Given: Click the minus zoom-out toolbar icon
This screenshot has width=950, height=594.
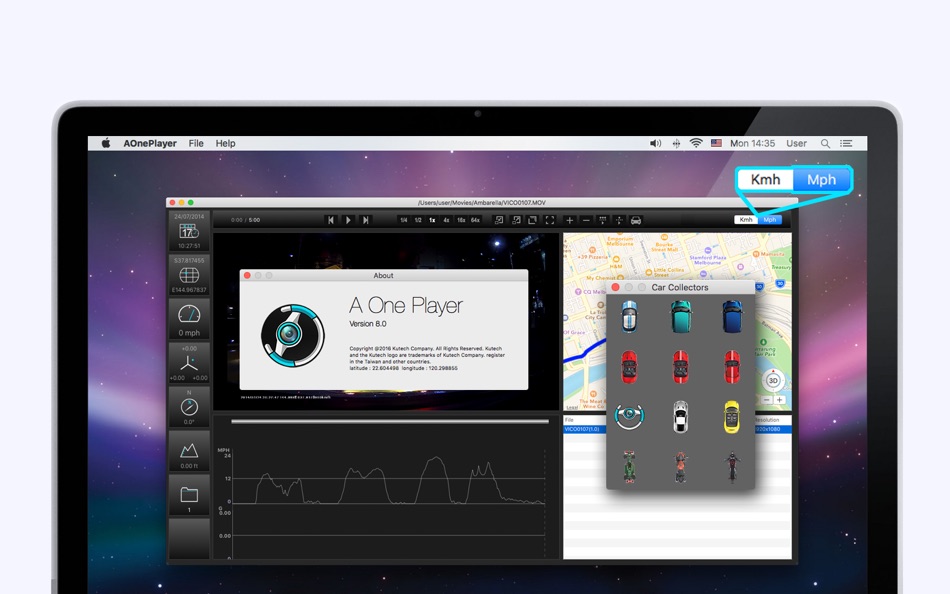Looking at the screenshot, I should click(586, 220).
